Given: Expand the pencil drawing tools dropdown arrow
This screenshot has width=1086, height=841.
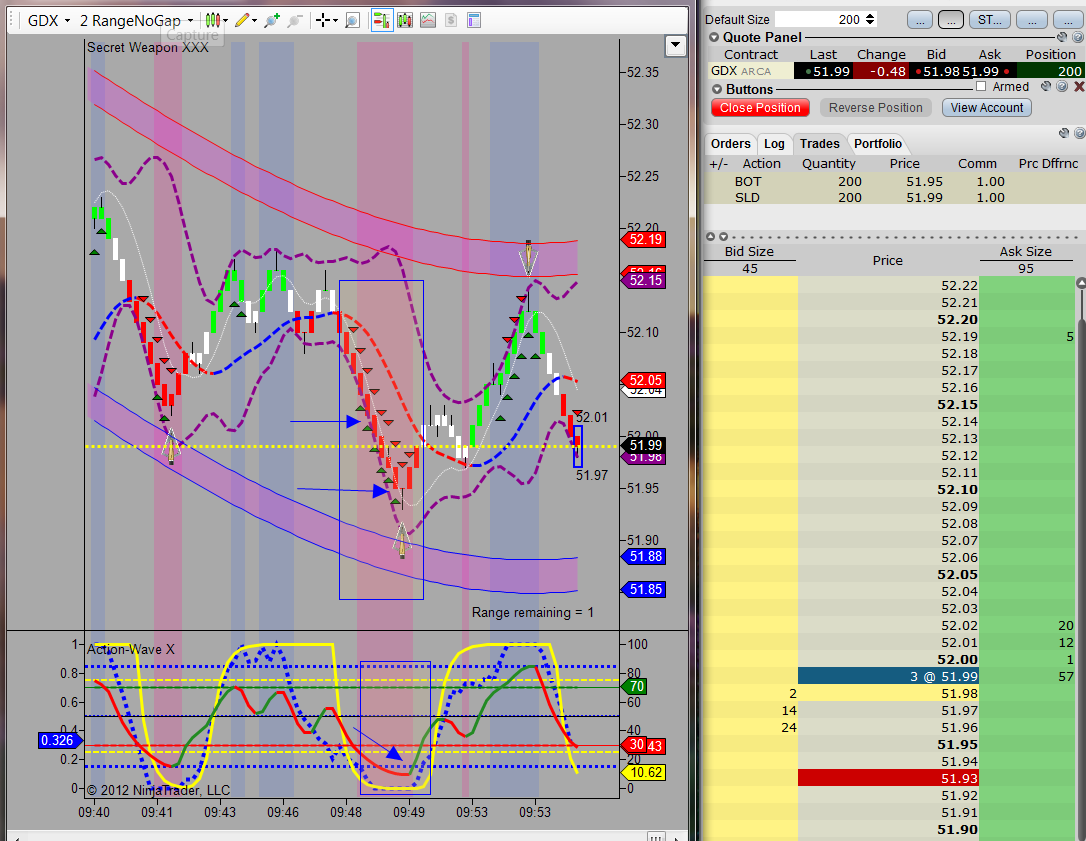Looking at the screenshot, I should pyautogui.click(x=254, y=21).
